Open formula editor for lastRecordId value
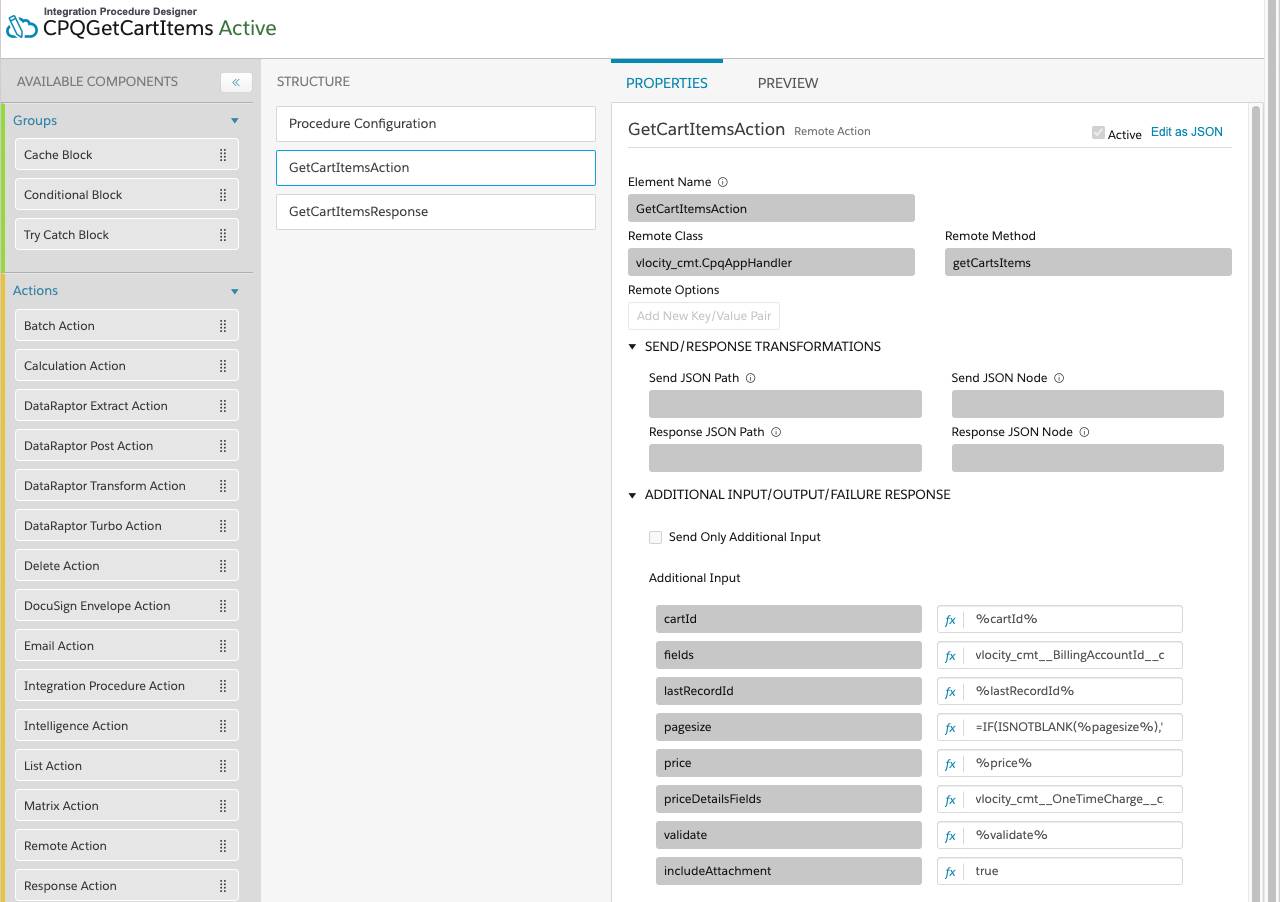The image size is (1280, 902). point(951,691)
